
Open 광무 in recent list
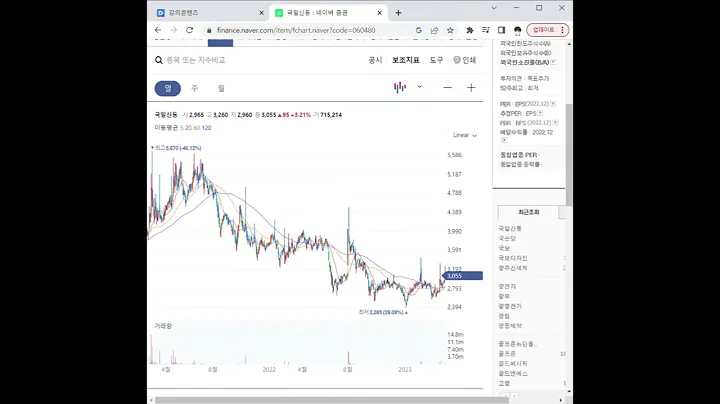504,296
